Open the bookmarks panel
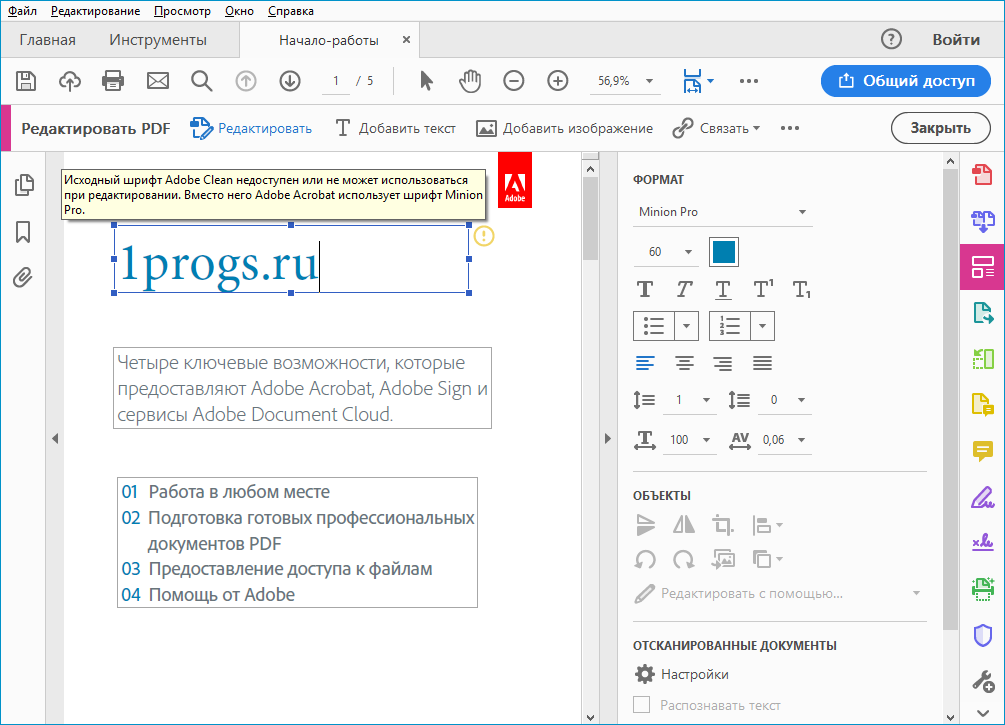 coord(23,232)
